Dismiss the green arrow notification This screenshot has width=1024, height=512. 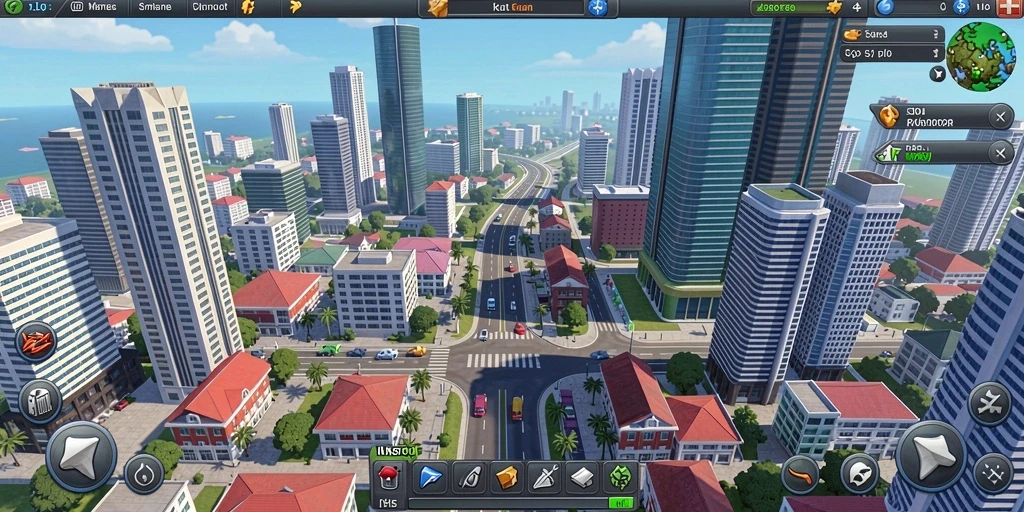[x=1000, y=153]
